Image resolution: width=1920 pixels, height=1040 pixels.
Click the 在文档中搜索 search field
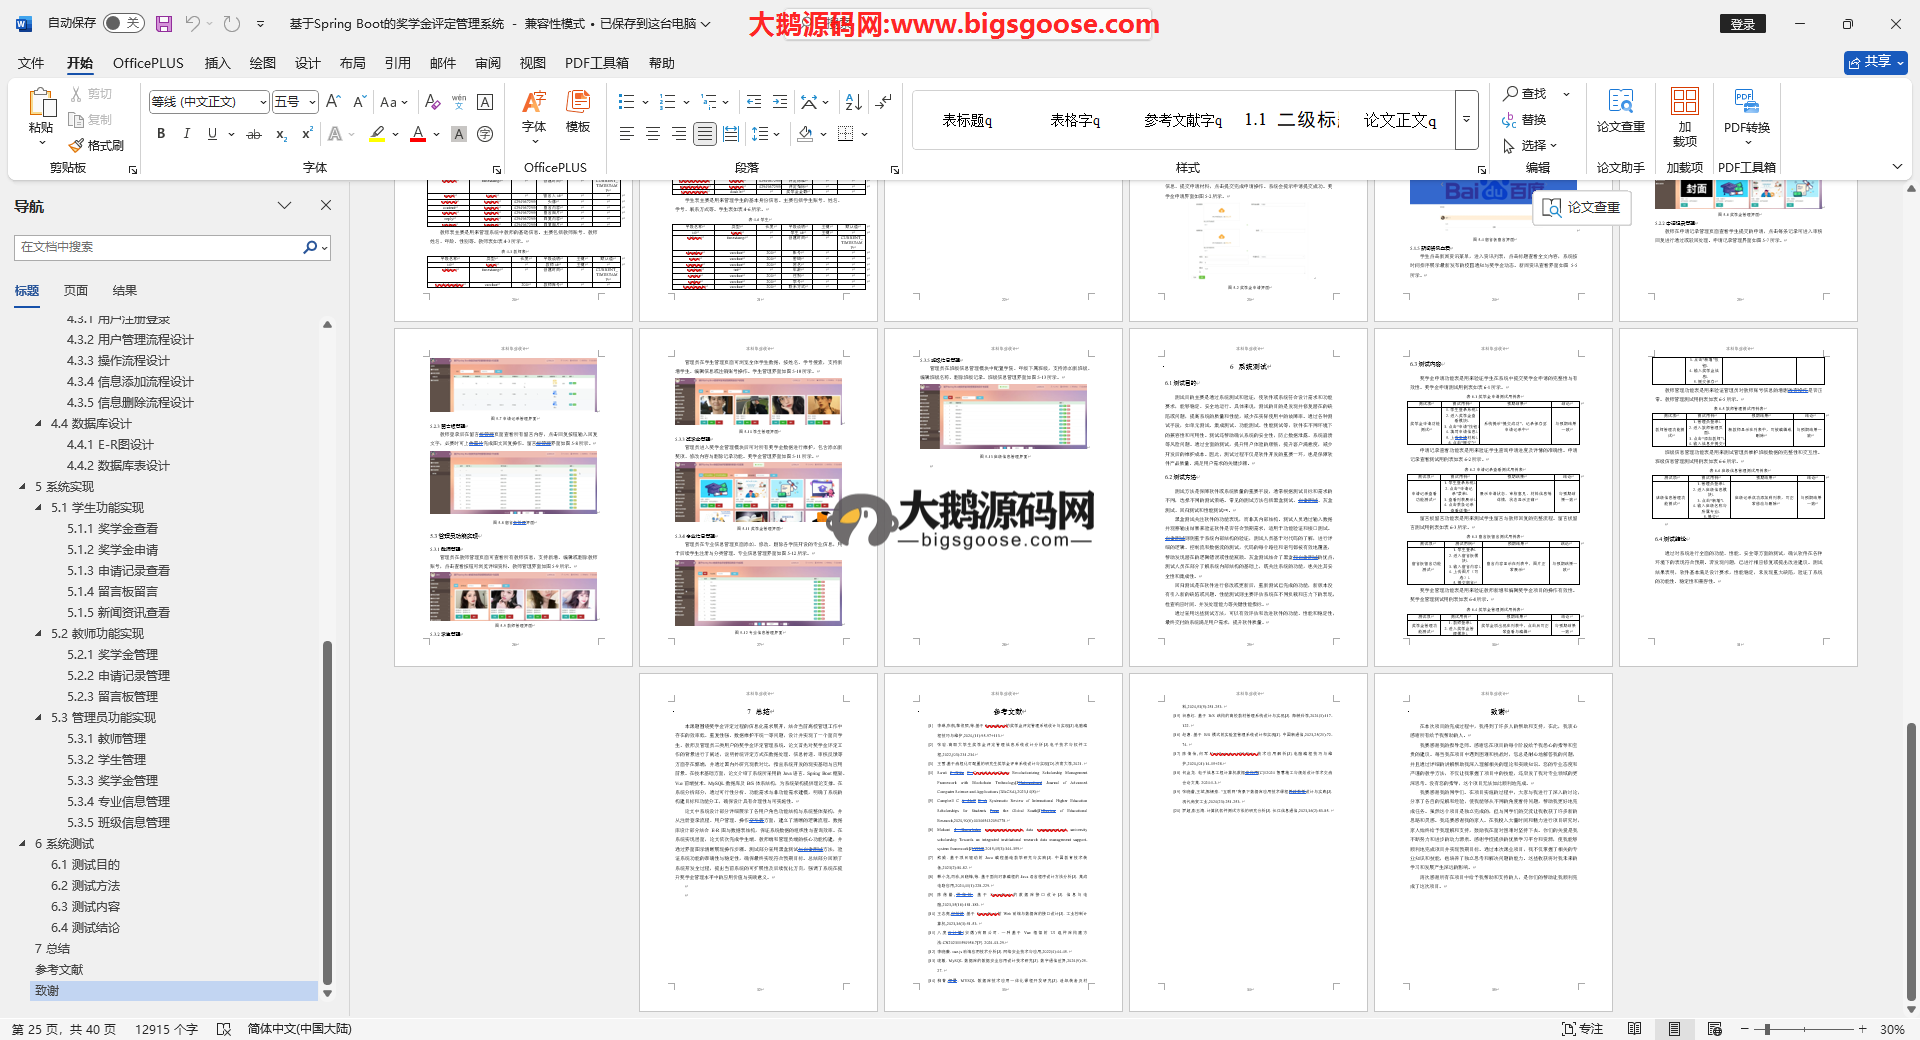(x=160, y=247)
